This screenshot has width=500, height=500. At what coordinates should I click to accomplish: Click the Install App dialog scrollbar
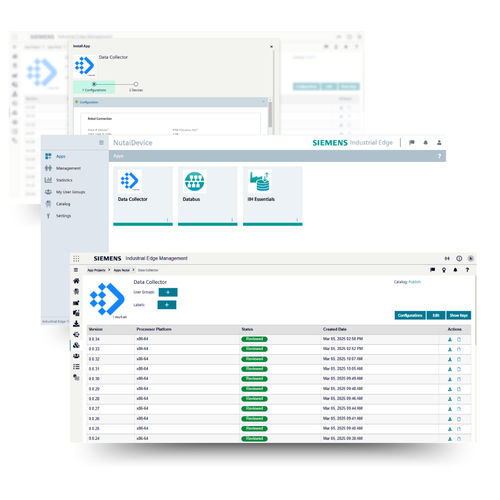[270, 114]
